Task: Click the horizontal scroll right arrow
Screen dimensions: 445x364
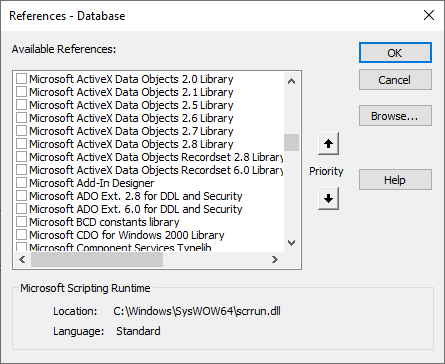Action: [275, 259]
